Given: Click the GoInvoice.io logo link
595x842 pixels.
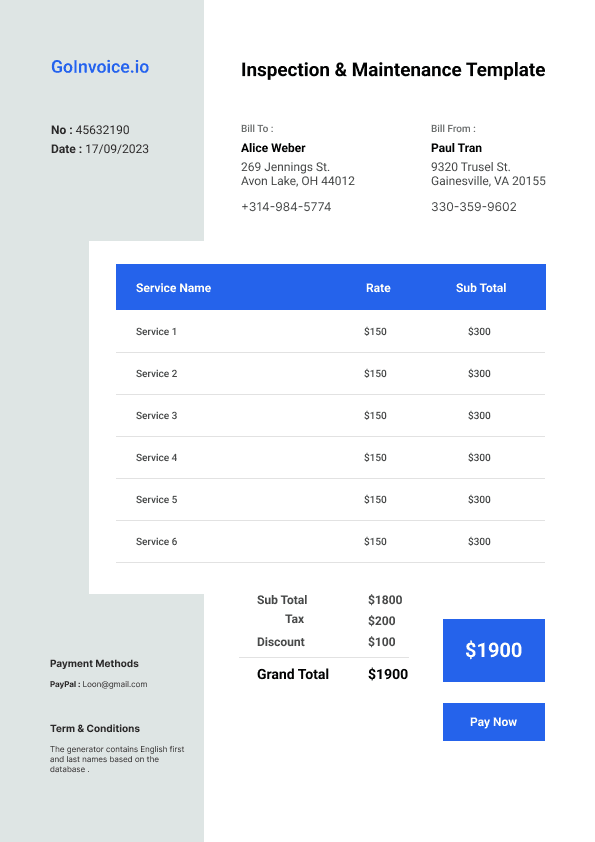Looking at the screenshot, I should (x=100, y=67).
